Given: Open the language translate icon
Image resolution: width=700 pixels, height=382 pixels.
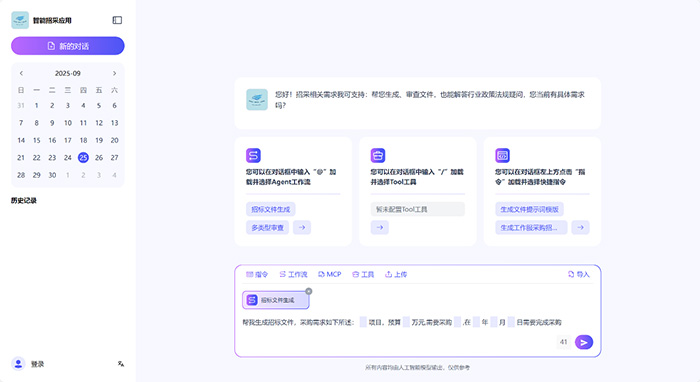Looking at the screenshot, I should pyautogui.click(x=121, y=364).
